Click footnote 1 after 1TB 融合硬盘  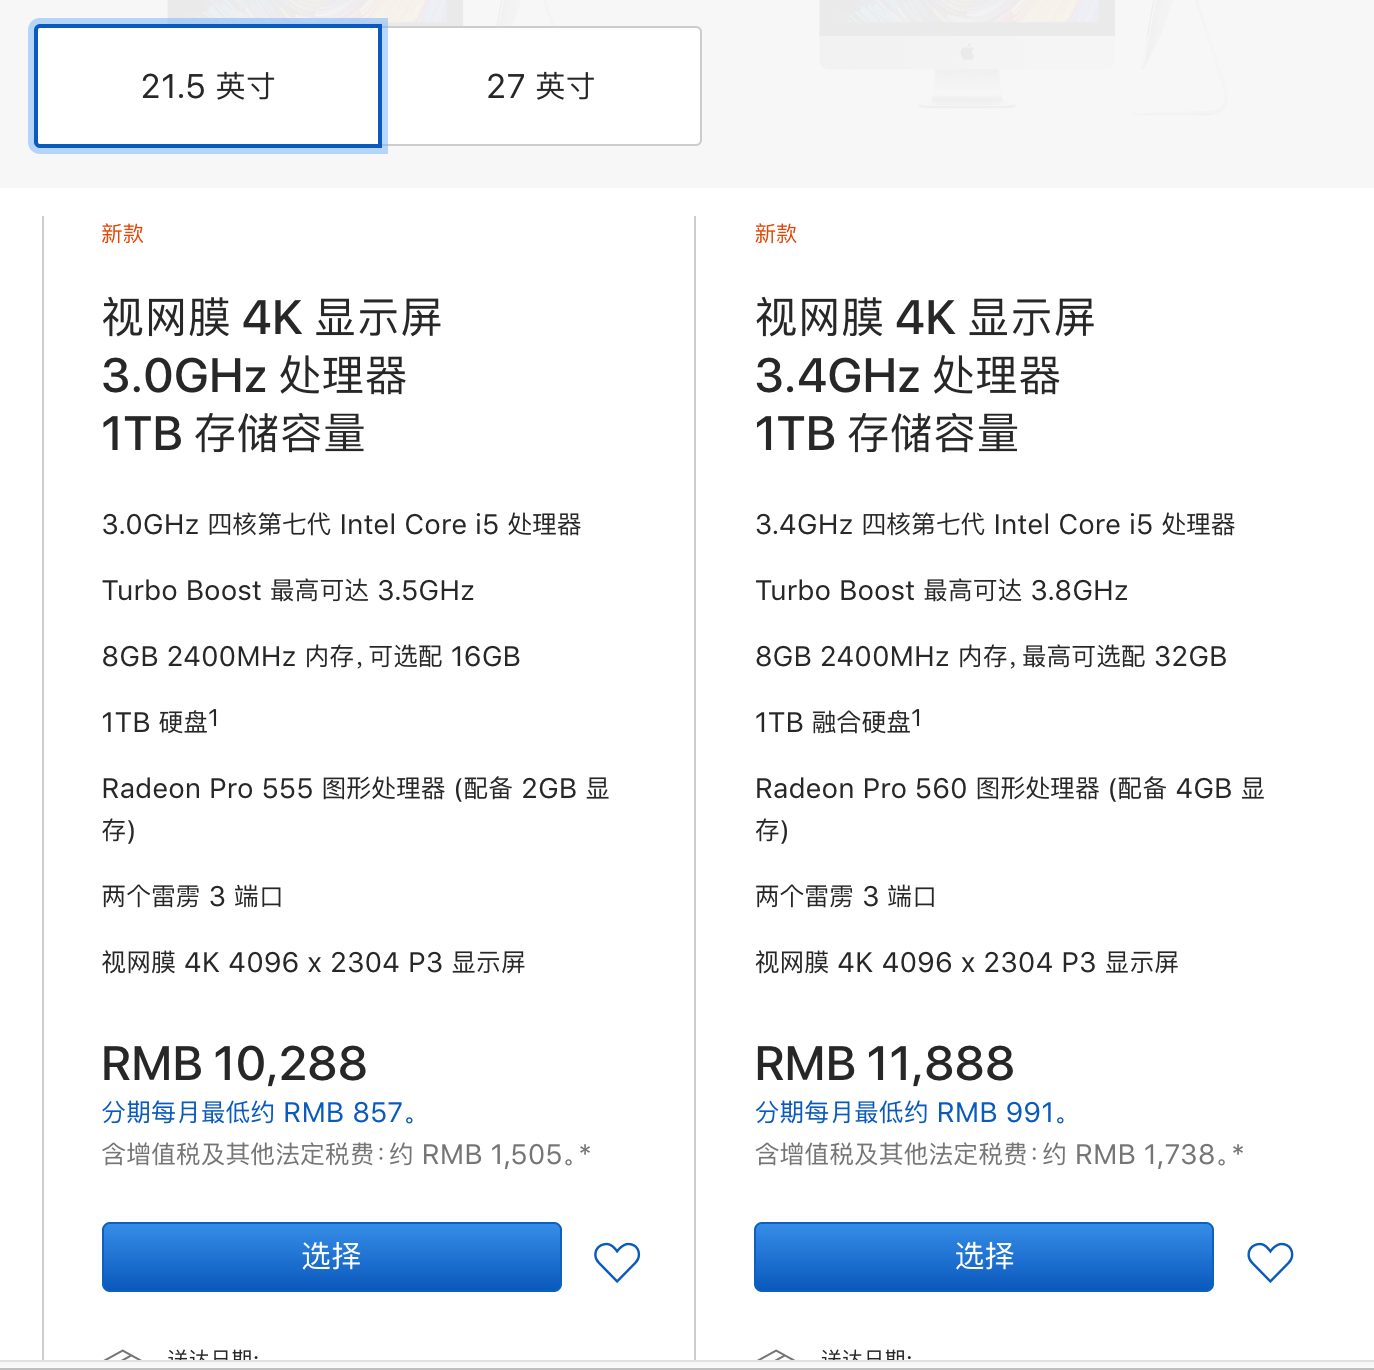point(917,717)
